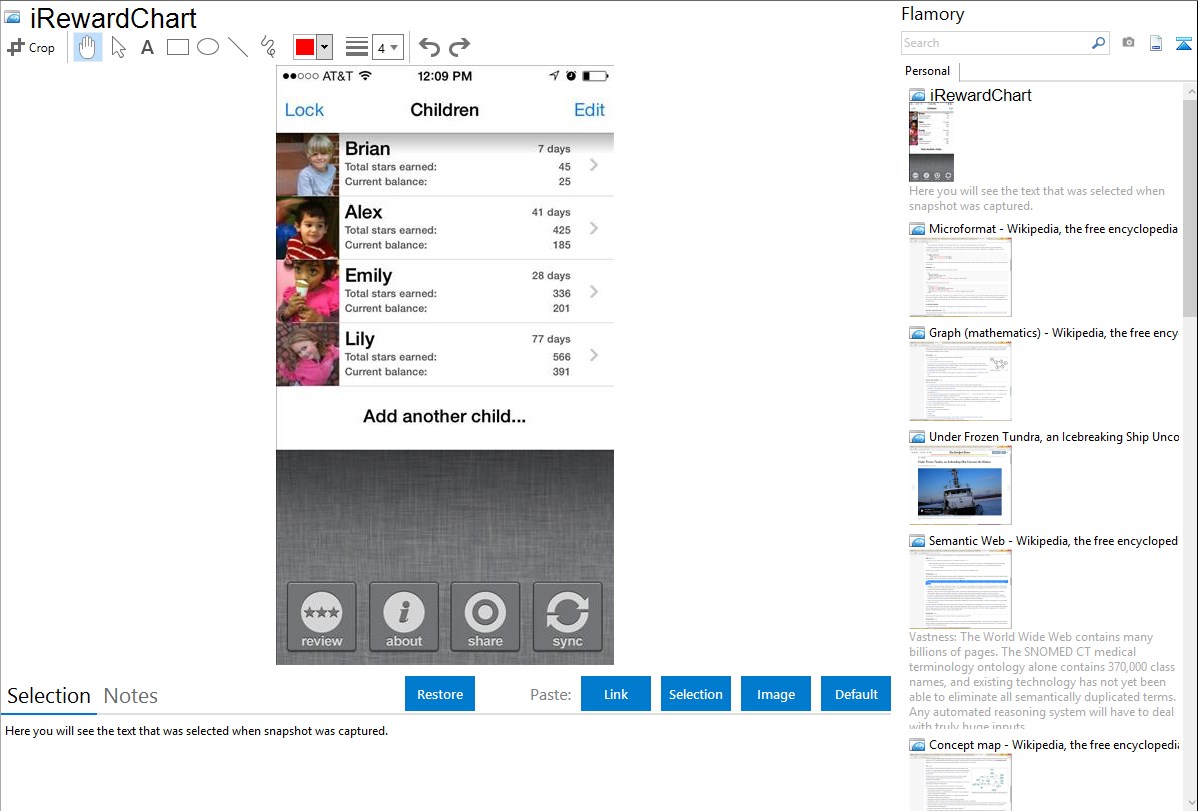The width and height of the screenshot is (1198, 811).
Task: Click the camera capture icon
Action: point(1128,43)
